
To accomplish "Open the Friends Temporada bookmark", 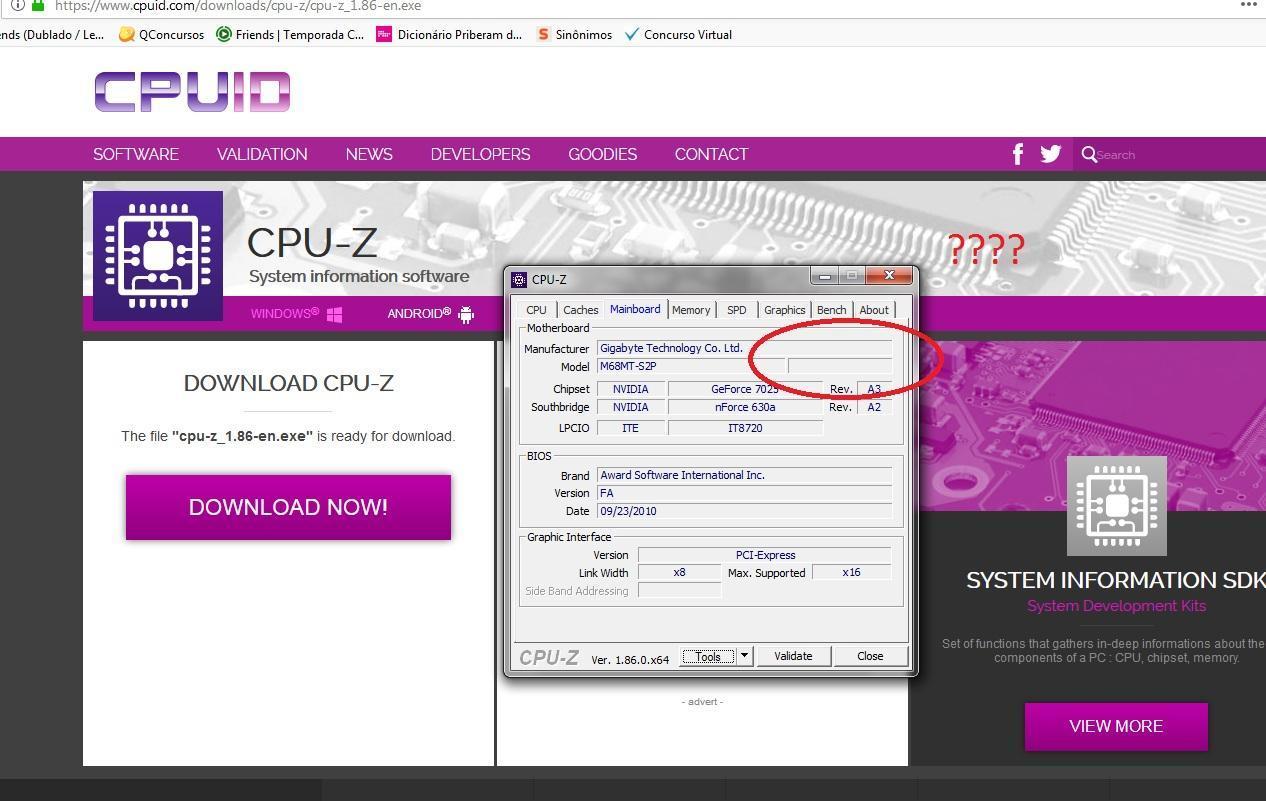I will (x=290, y=34).
